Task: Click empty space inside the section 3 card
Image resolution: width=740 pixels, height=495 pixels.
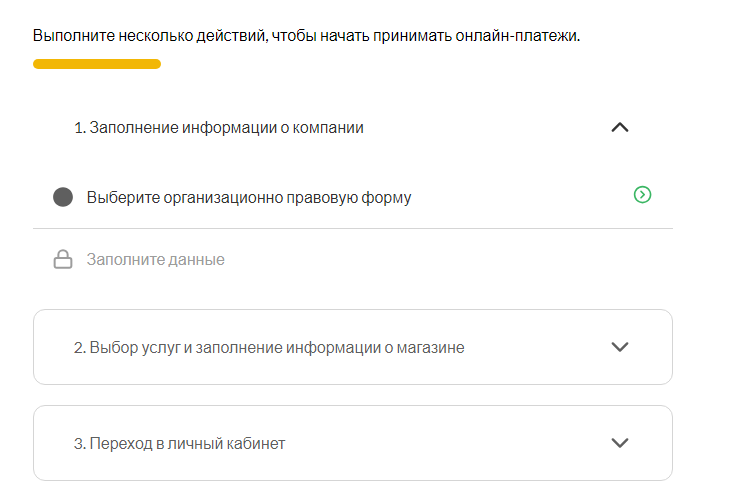Action: tap(450, 443)
